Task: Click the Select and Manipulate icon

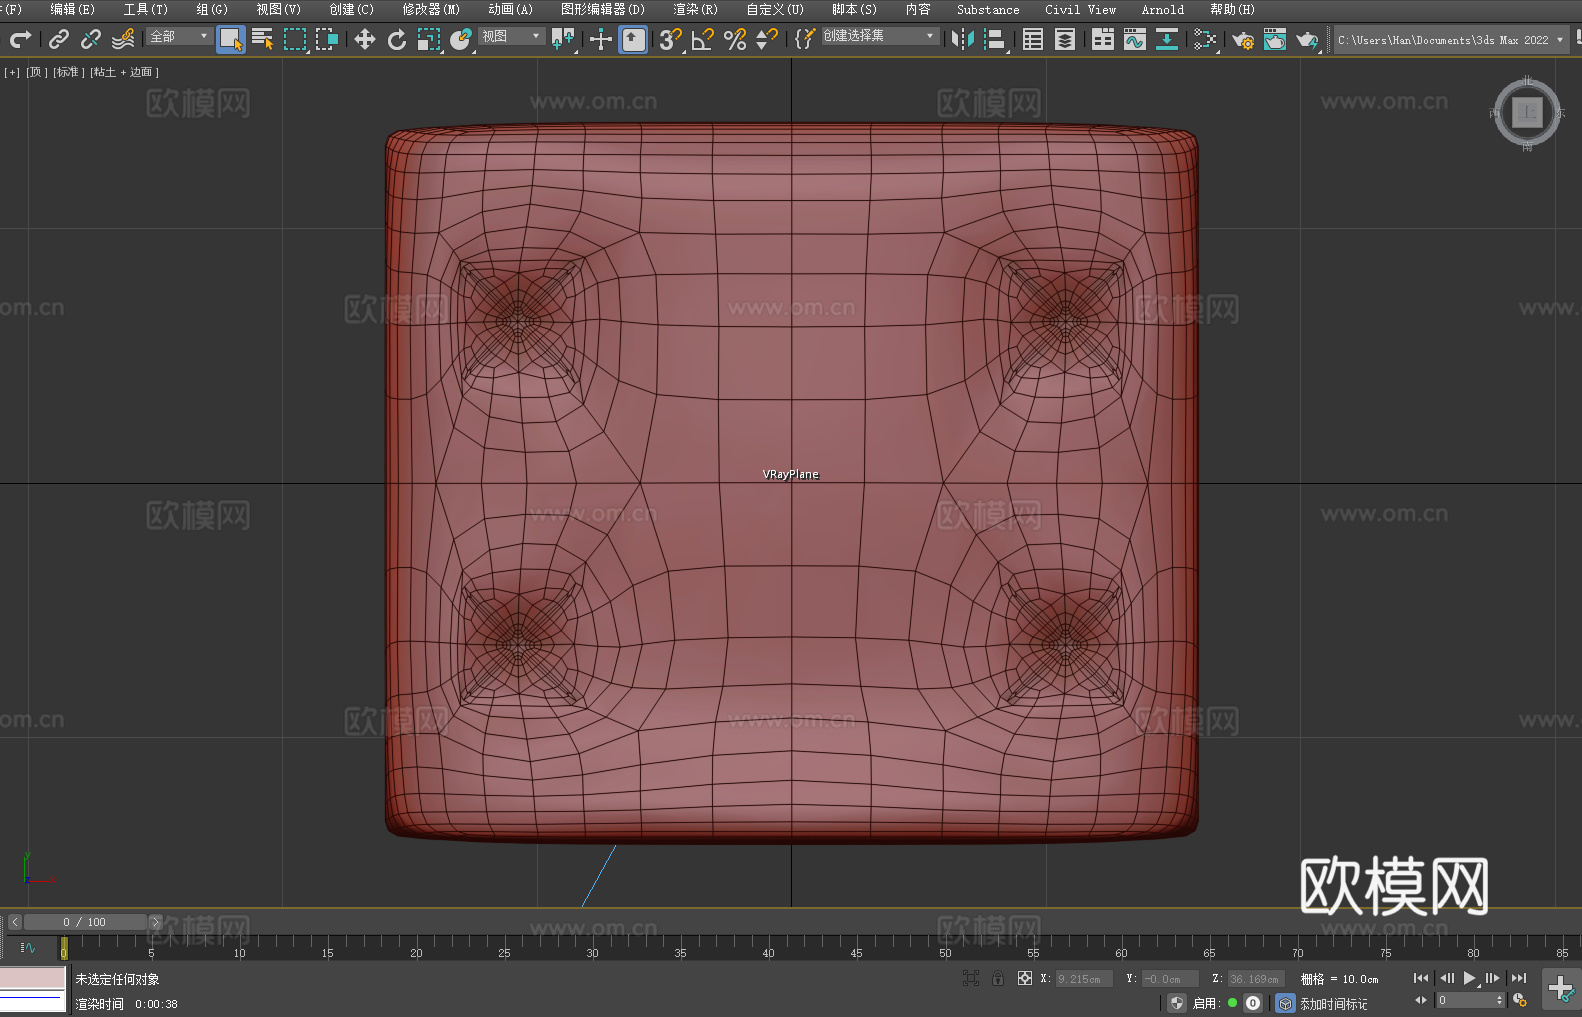Action: pyautogui.click(x=601, y=39)
